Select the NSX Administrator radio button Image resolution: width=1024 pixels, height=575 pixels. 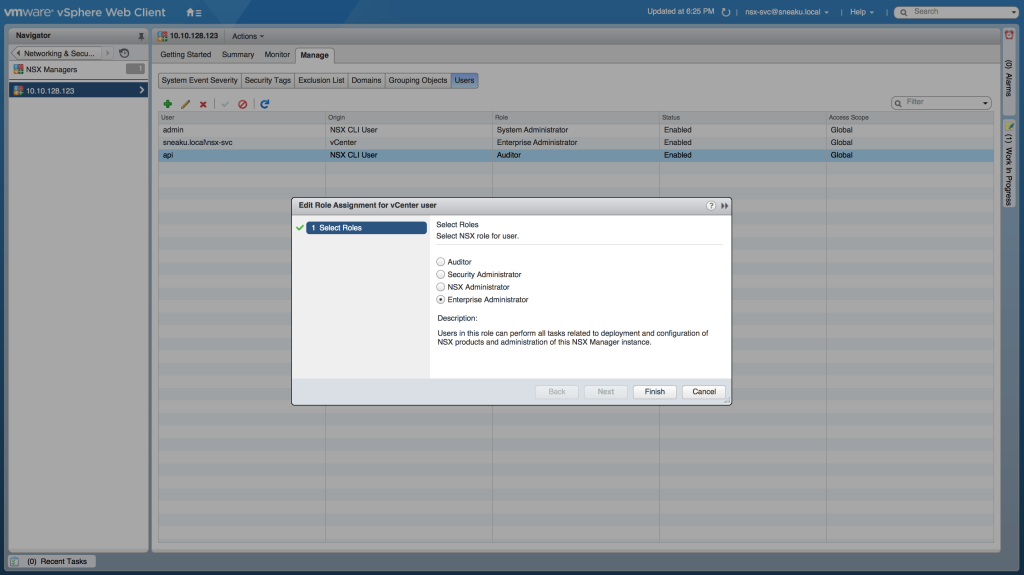(441, 287)
